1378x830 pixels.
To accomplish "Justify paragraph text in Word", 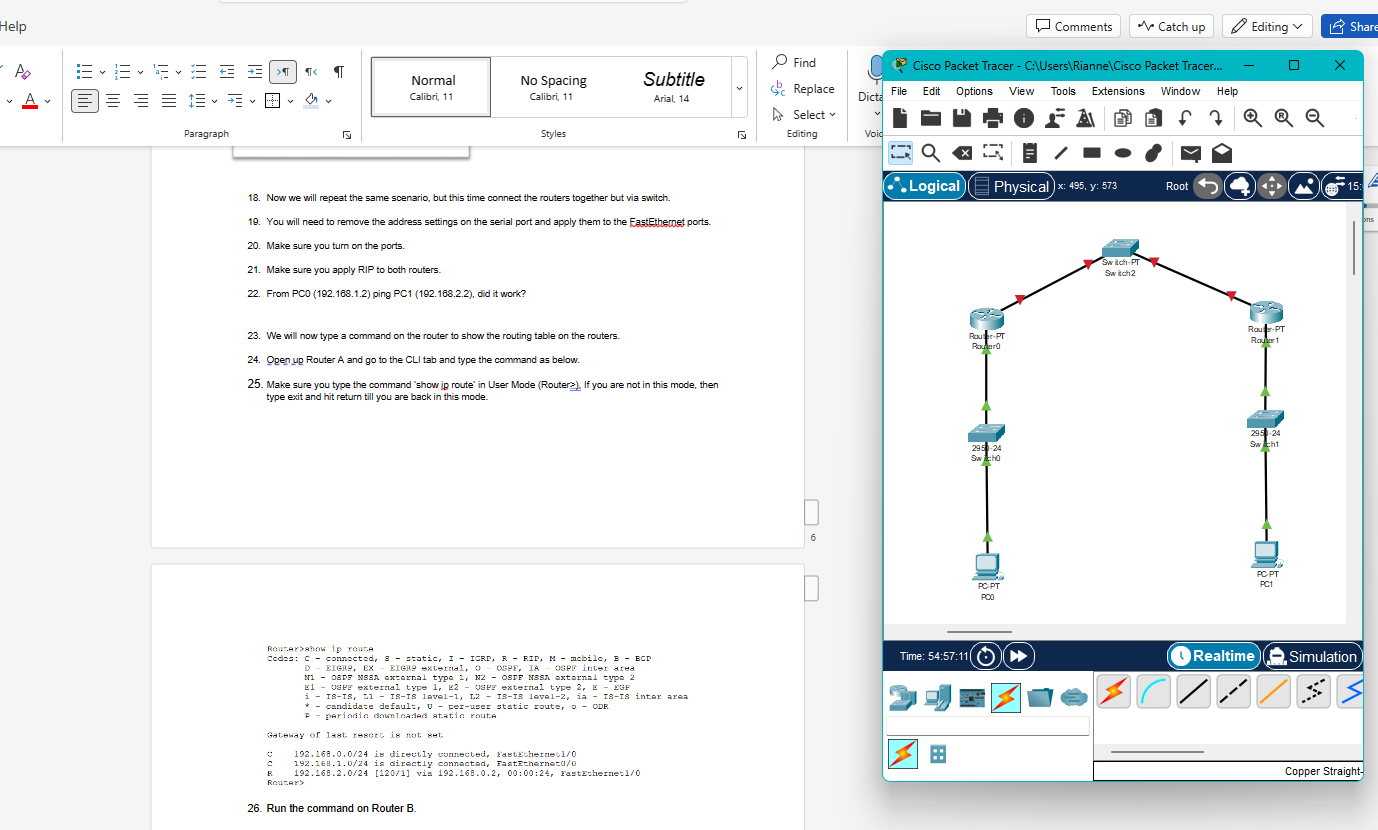I will pyautogui.click(x=169, y=100).
